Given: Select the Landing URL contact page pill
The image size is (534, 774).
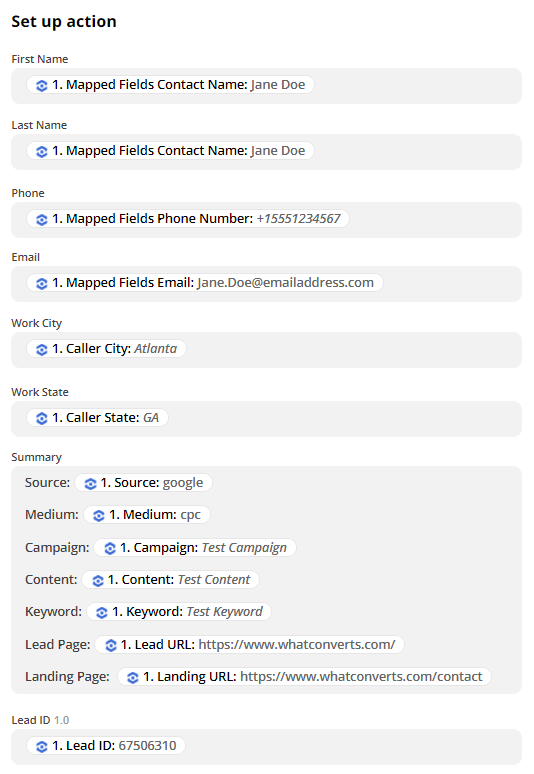Looking at the screenshot, I should pos(305,677).
